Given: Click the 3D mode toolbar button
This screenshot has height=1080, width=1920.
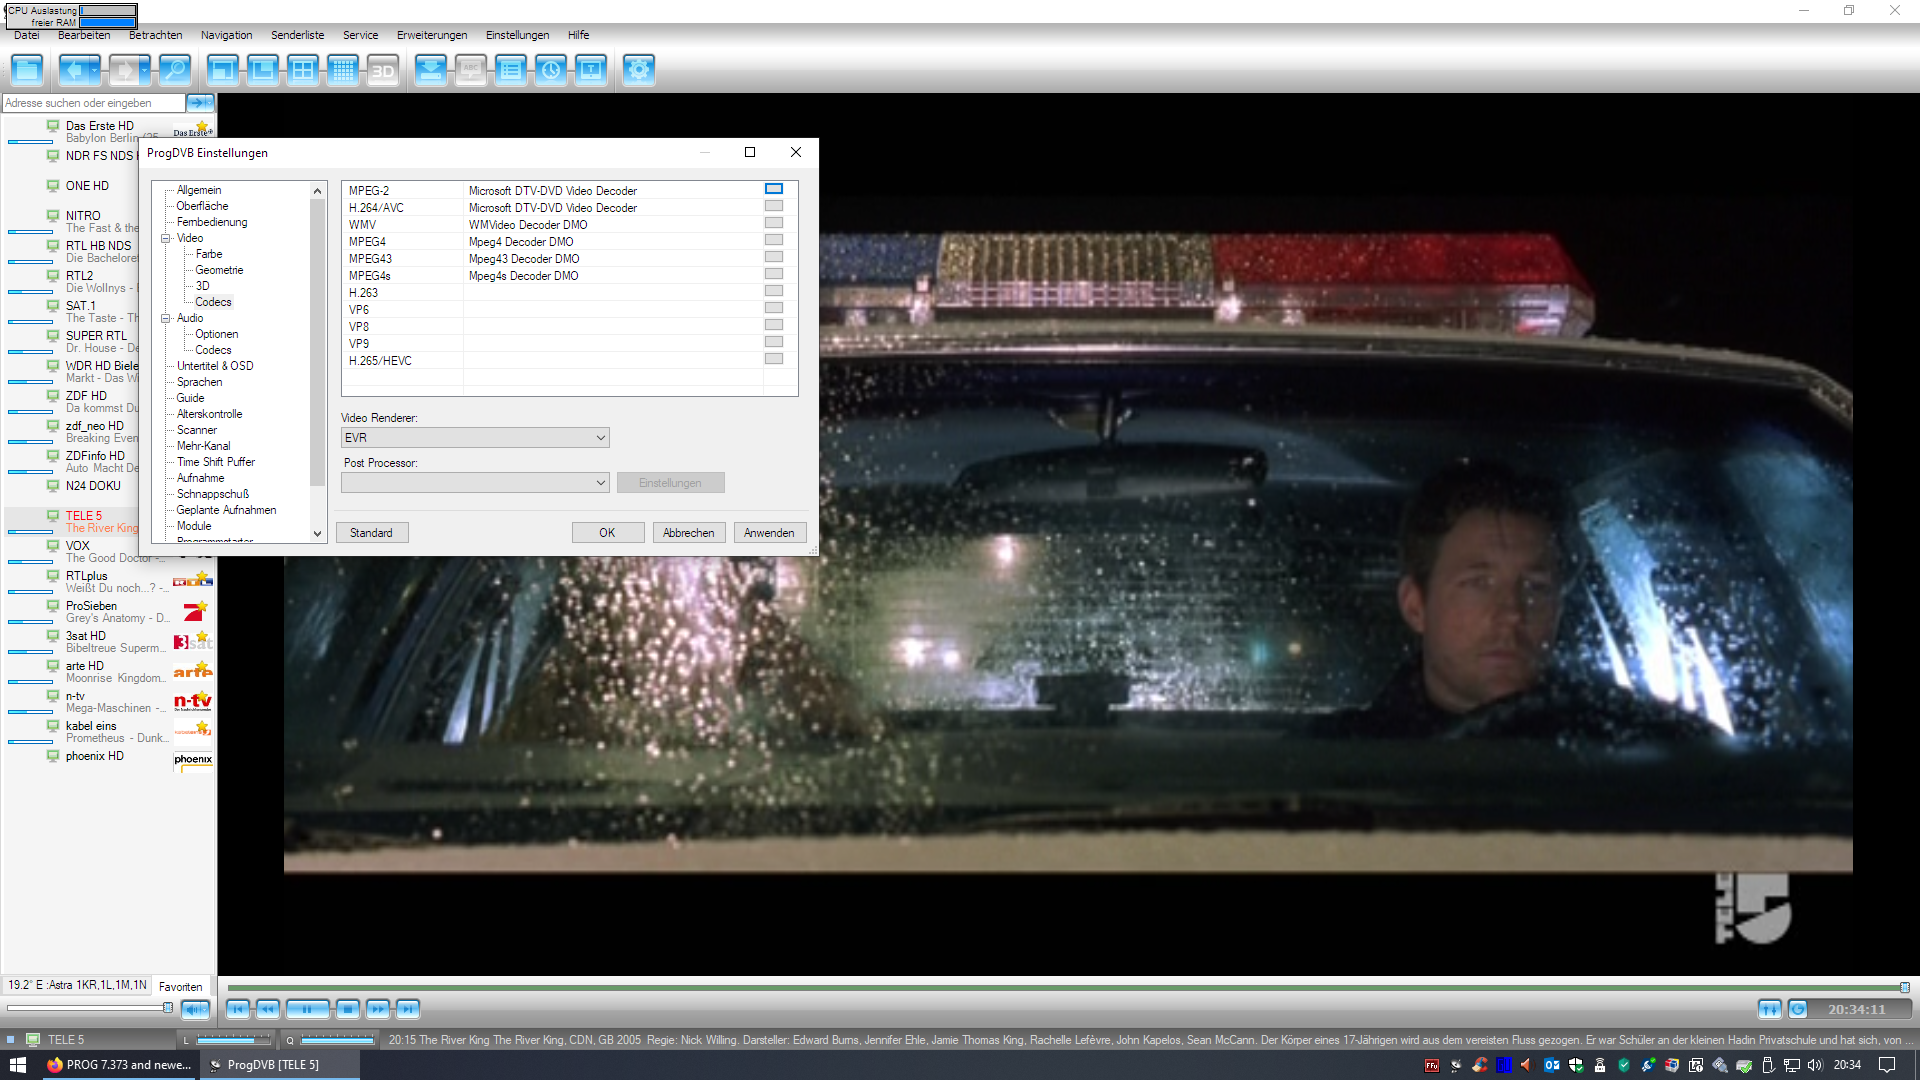Looking at the screenshot, I should tap(382, 70).
